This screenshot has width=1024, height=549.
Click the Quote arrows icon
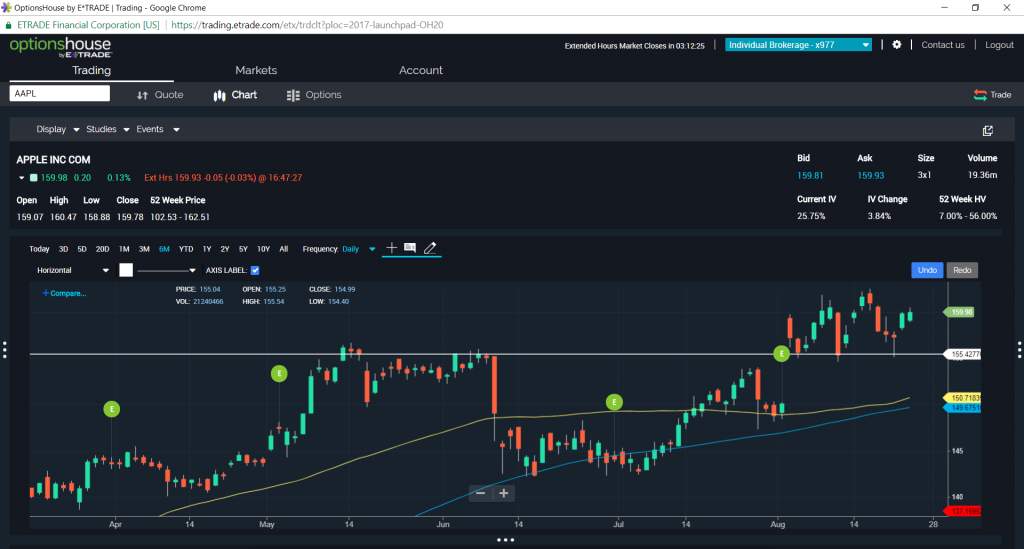(142, 95)
